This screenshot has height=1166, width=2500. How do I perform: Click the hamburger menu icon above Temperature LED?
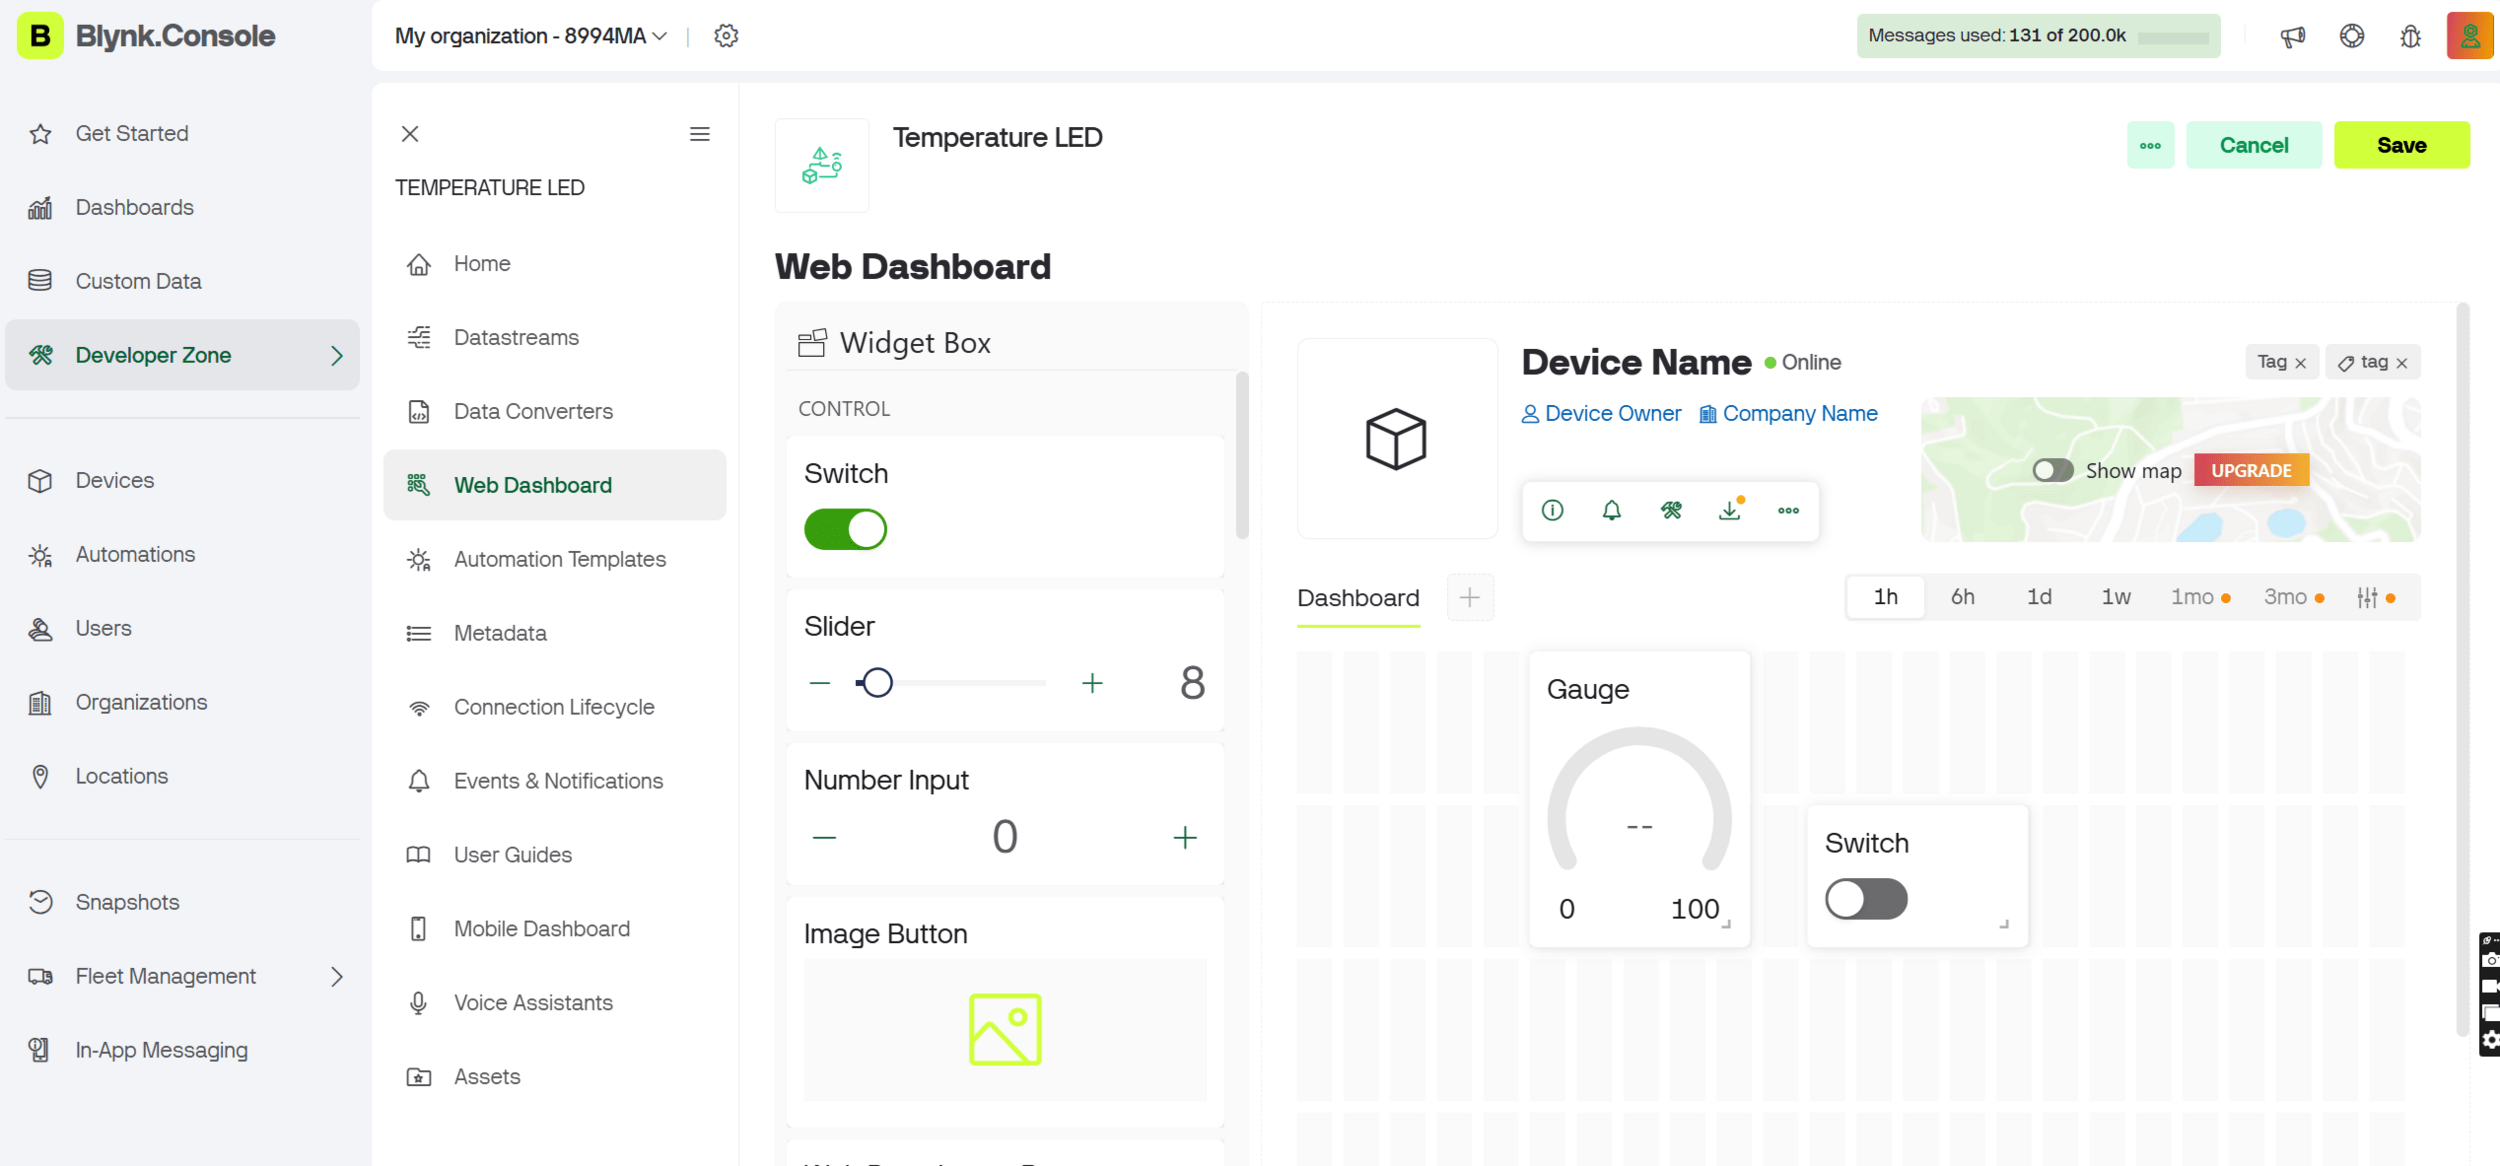[x=700, y=134]
